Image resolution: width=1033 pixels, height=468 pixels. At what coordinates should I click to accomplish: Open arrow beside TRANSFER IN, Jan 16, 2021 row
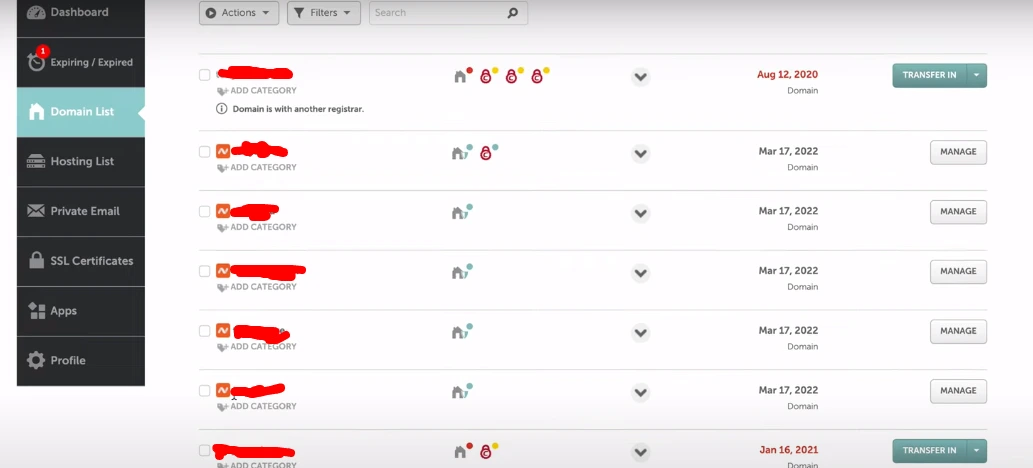(977, 451)
